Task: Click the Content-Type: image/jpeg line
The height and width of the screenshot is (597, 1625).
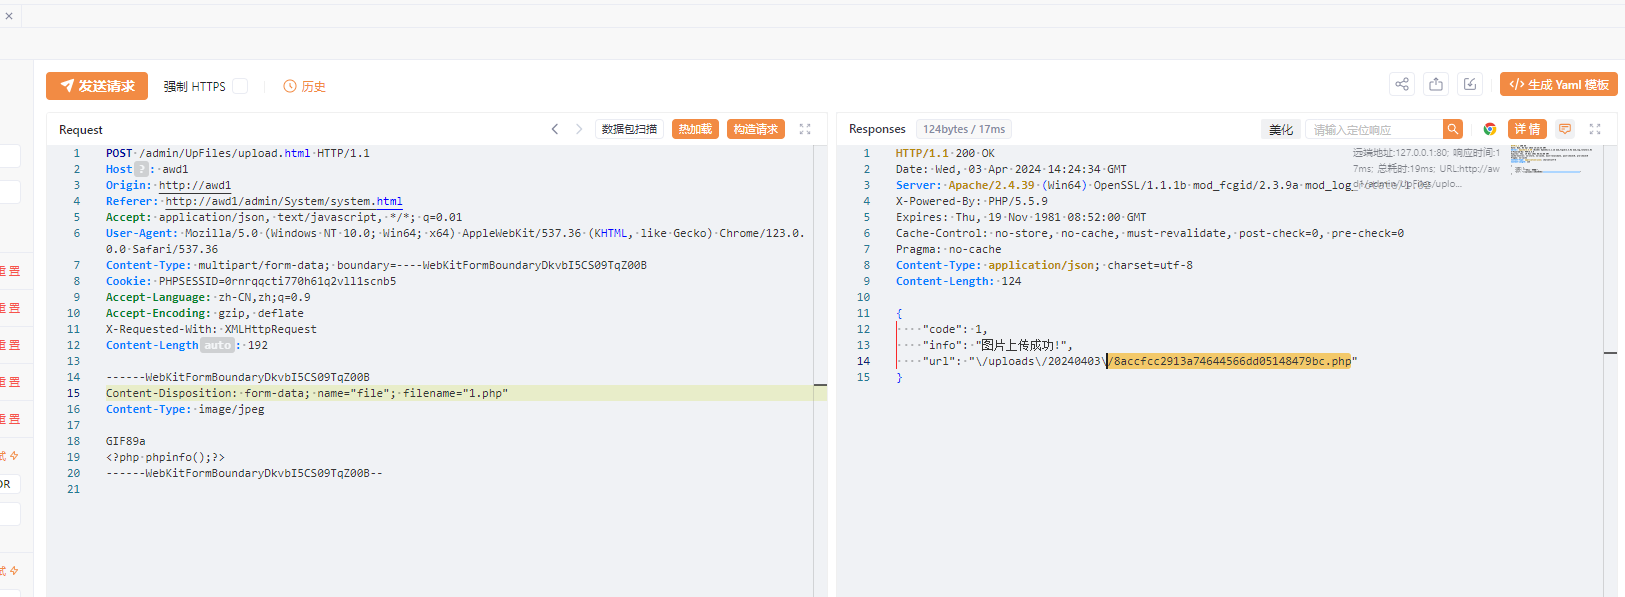Action: coord(185,409)
